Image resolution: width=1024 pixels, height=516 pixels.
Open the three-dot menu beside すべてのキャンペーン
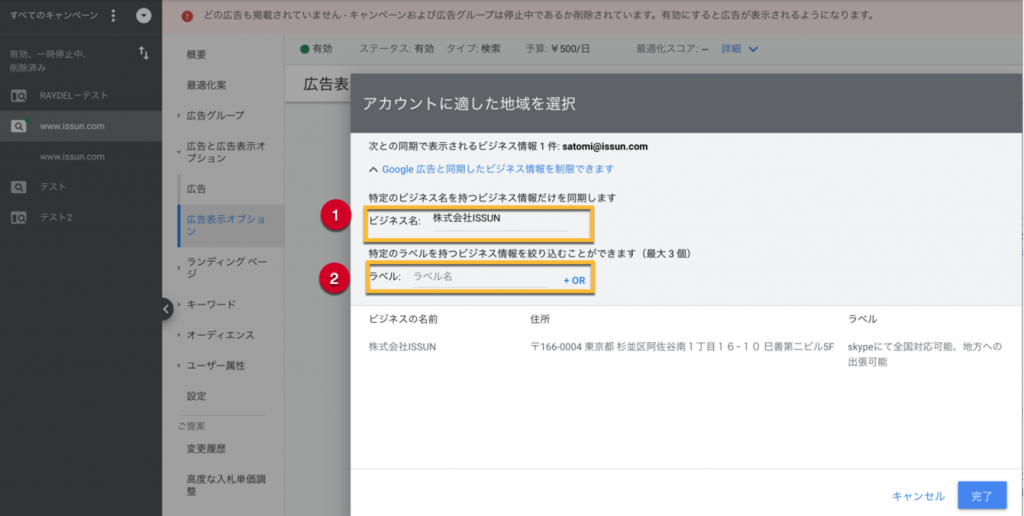tap(114, 16)
